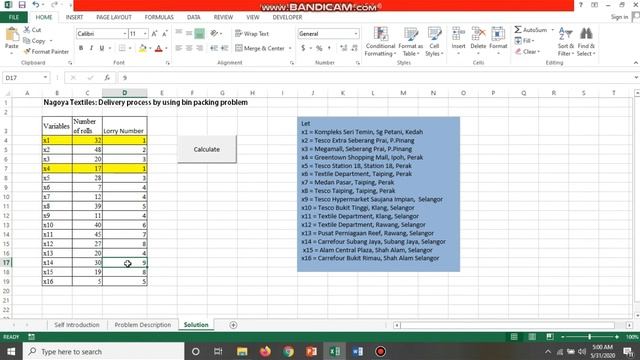The height and width of the screenshot is (360, 640).
Task: Click AutoSum sigma button
Action: tap(530, 30)
